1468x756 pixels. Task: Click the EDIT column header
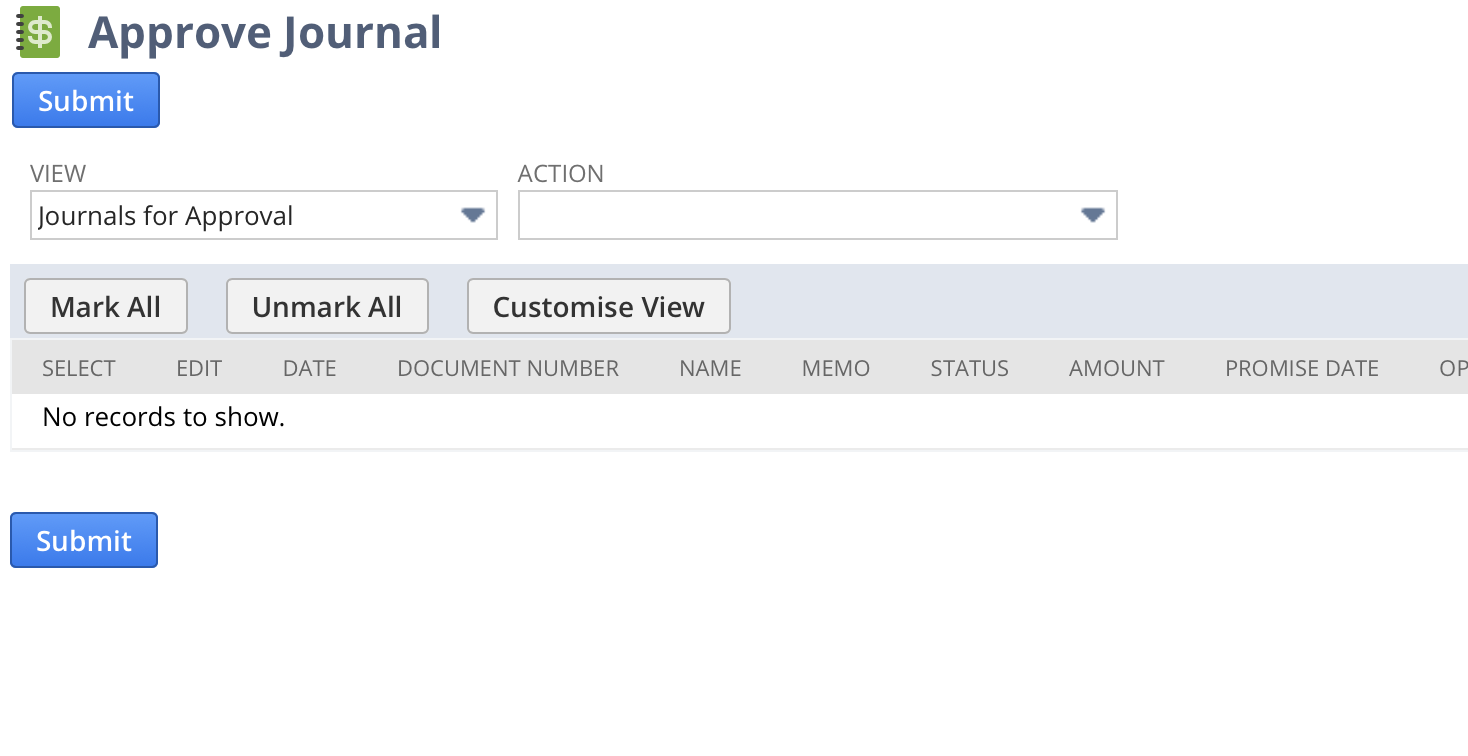point(198,368)
